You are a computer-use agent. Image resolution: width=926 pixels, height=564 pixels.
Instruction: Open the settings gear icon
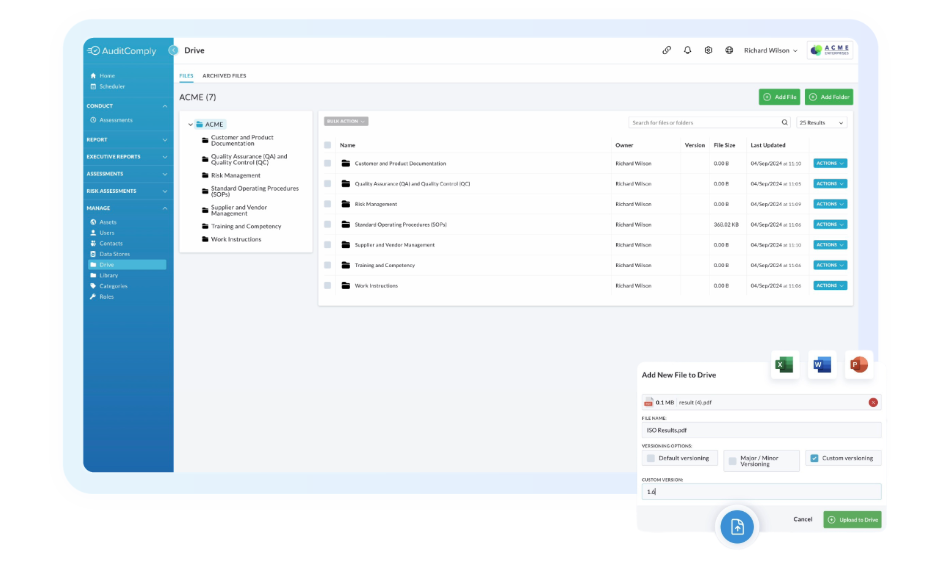(708, 50)
